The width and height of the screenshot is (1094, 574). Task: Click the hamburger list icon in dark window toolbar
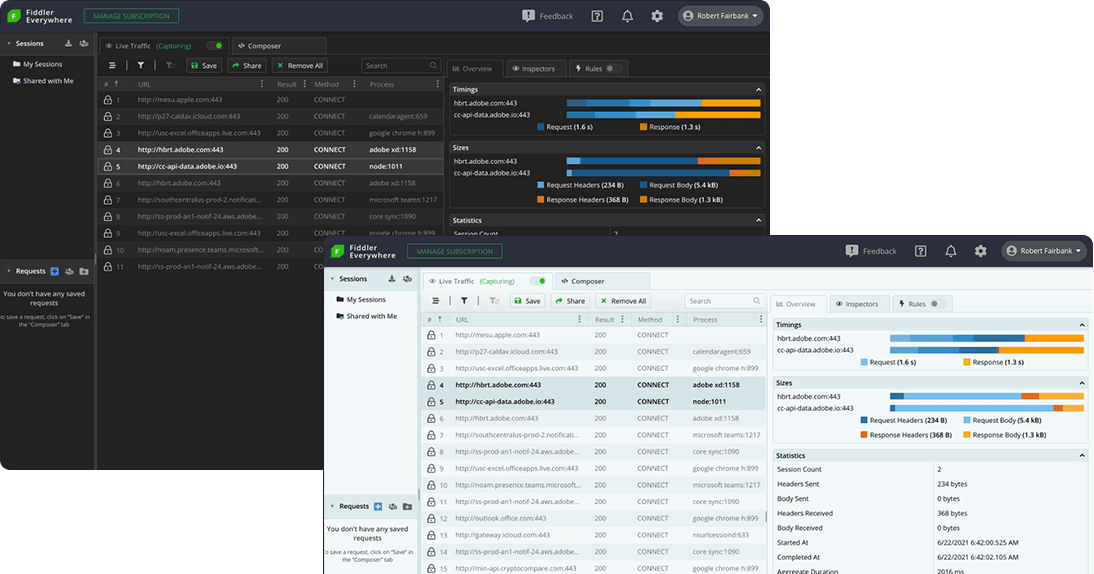(112, 66)
